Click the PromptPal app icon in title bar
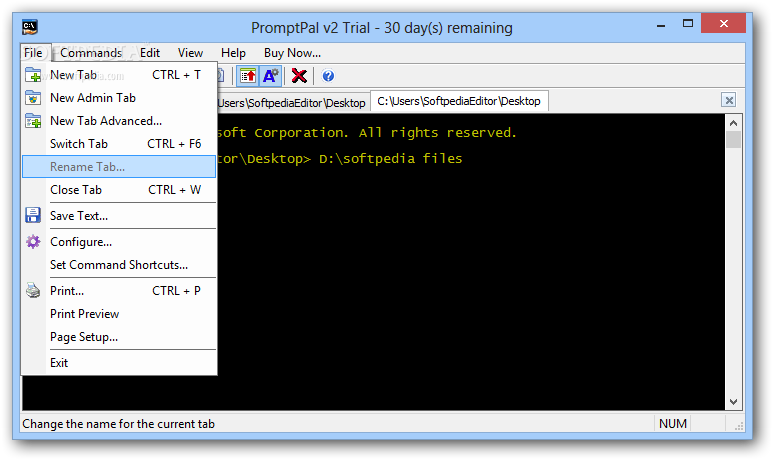This screenshot has width=773, height=460. (30, 27)
